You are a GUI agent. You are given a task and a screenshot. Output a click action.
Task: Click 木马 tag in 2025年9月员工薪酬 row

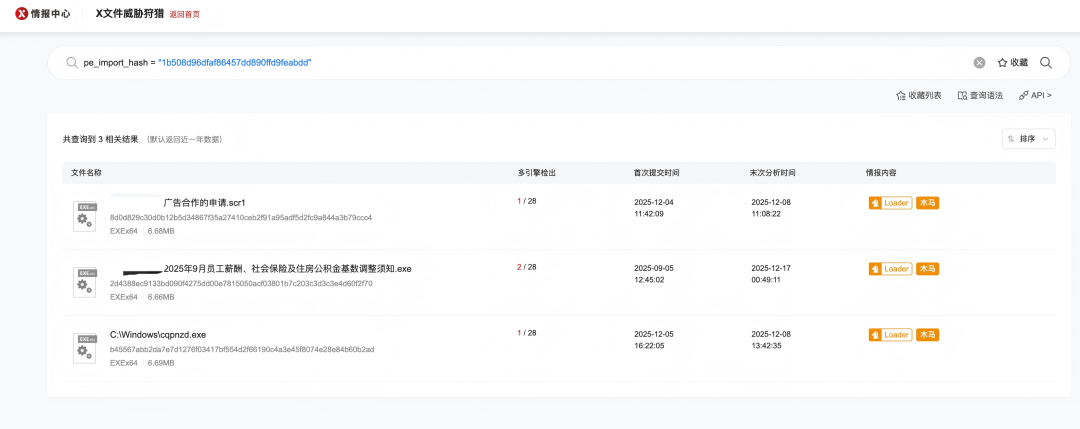coord(928,269)
